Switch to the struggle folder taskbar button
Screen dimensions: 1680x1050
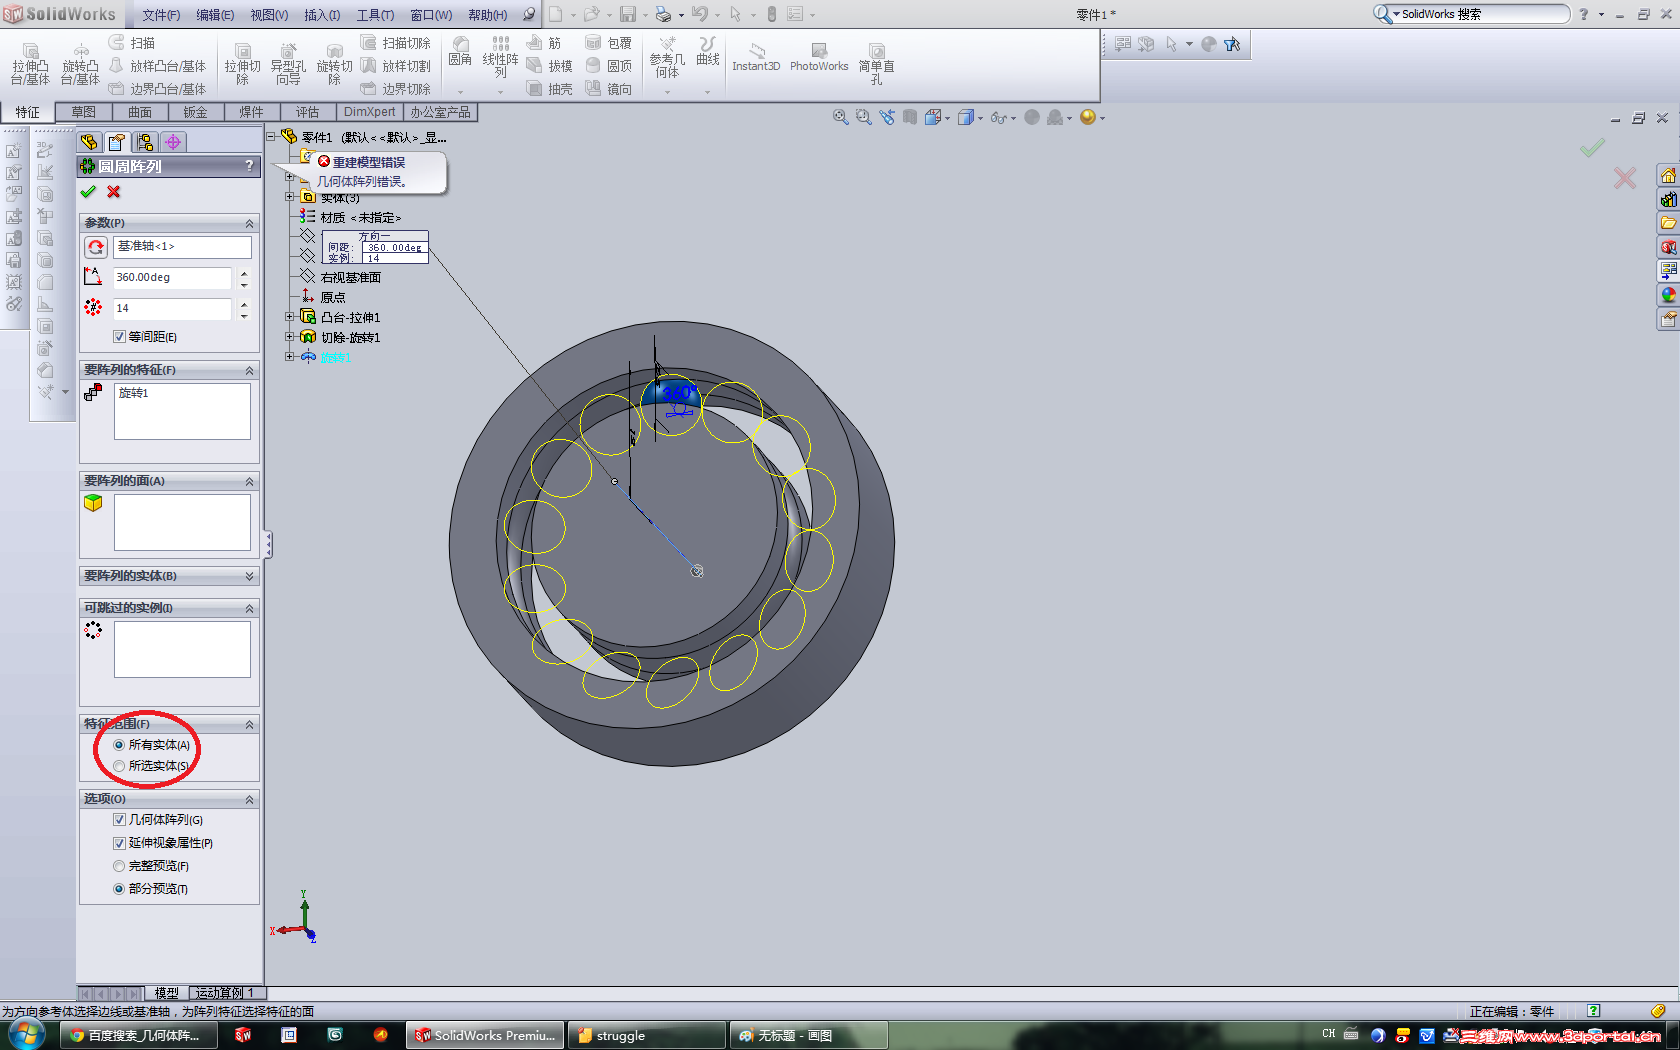pos(646,1036)
